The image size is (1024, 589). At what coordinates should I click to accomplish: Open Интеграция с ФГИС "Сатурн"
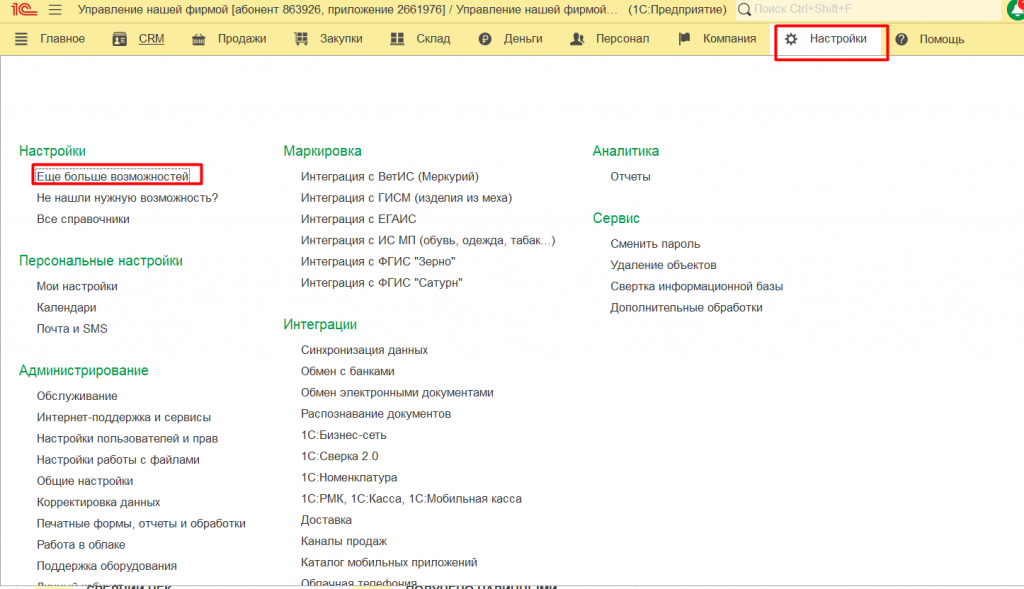pyautogui.click(x=381, y=283)
